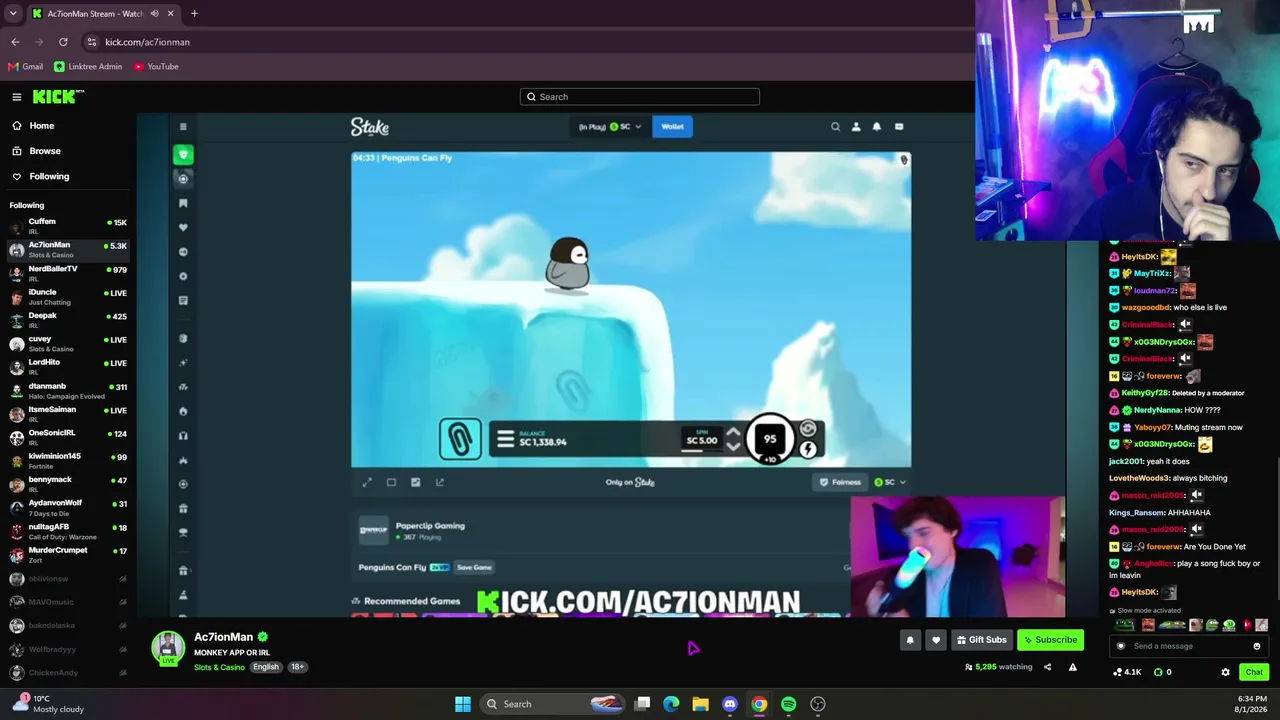Viewport: 1280px width, 720px height.
Task: Open File Explorer from the taskbar
Action: click(x=700, y=704)
